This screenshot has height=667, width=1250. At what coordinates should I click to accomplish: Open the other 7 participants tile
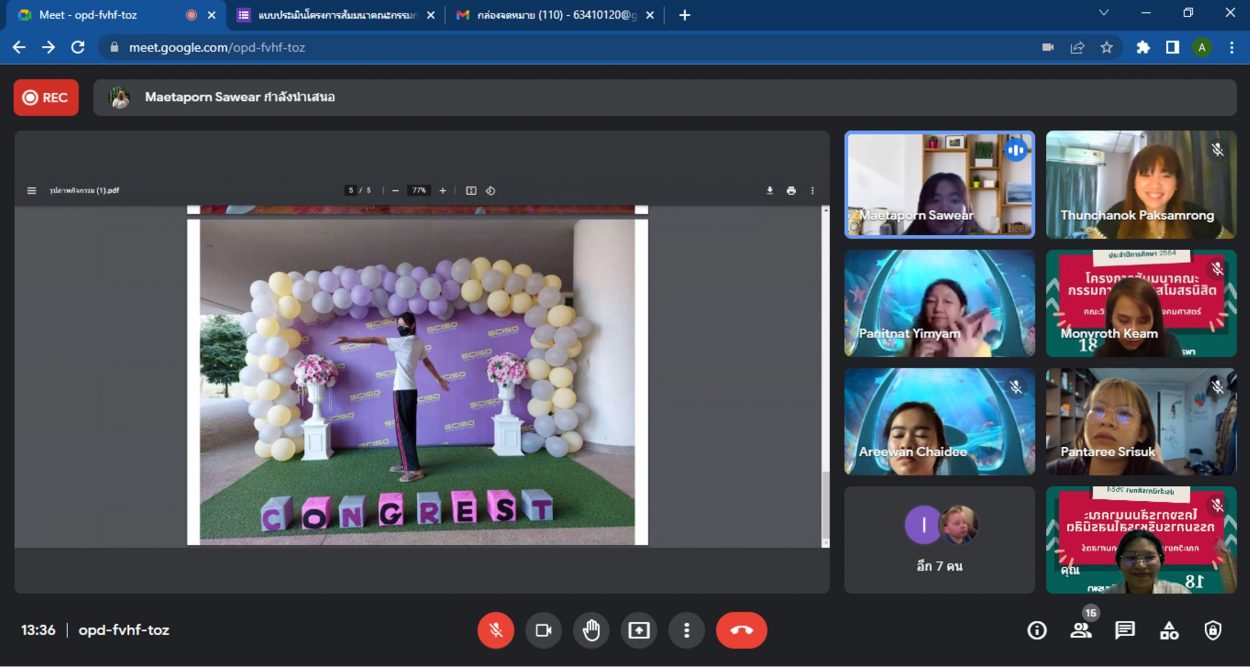pyautogui.click(x=939, y=540)
